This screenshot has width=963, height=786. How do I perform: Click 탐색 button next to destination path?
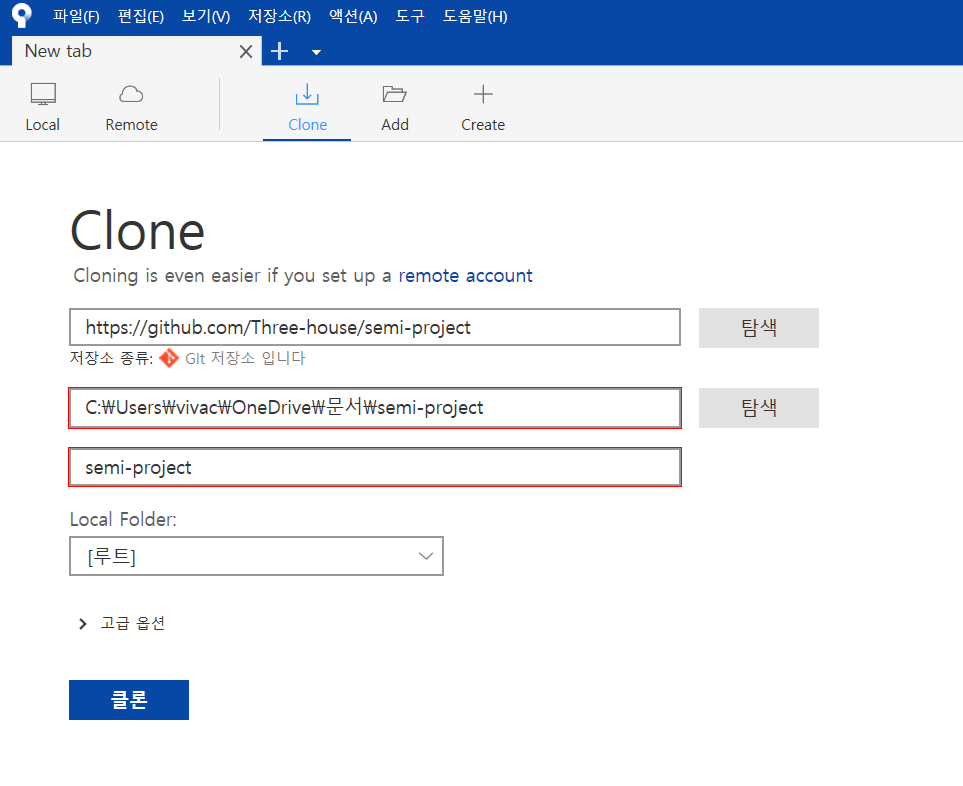758,408
